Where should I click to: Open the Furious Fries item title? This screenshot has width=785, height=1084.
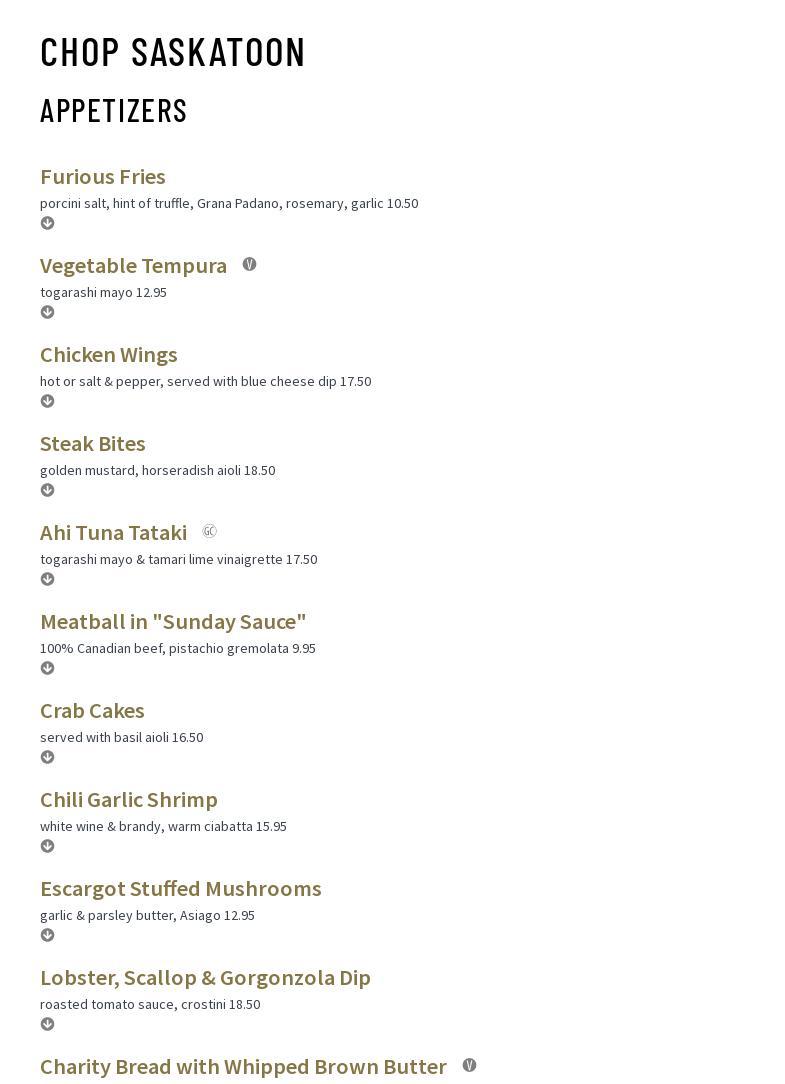point(102,177)
